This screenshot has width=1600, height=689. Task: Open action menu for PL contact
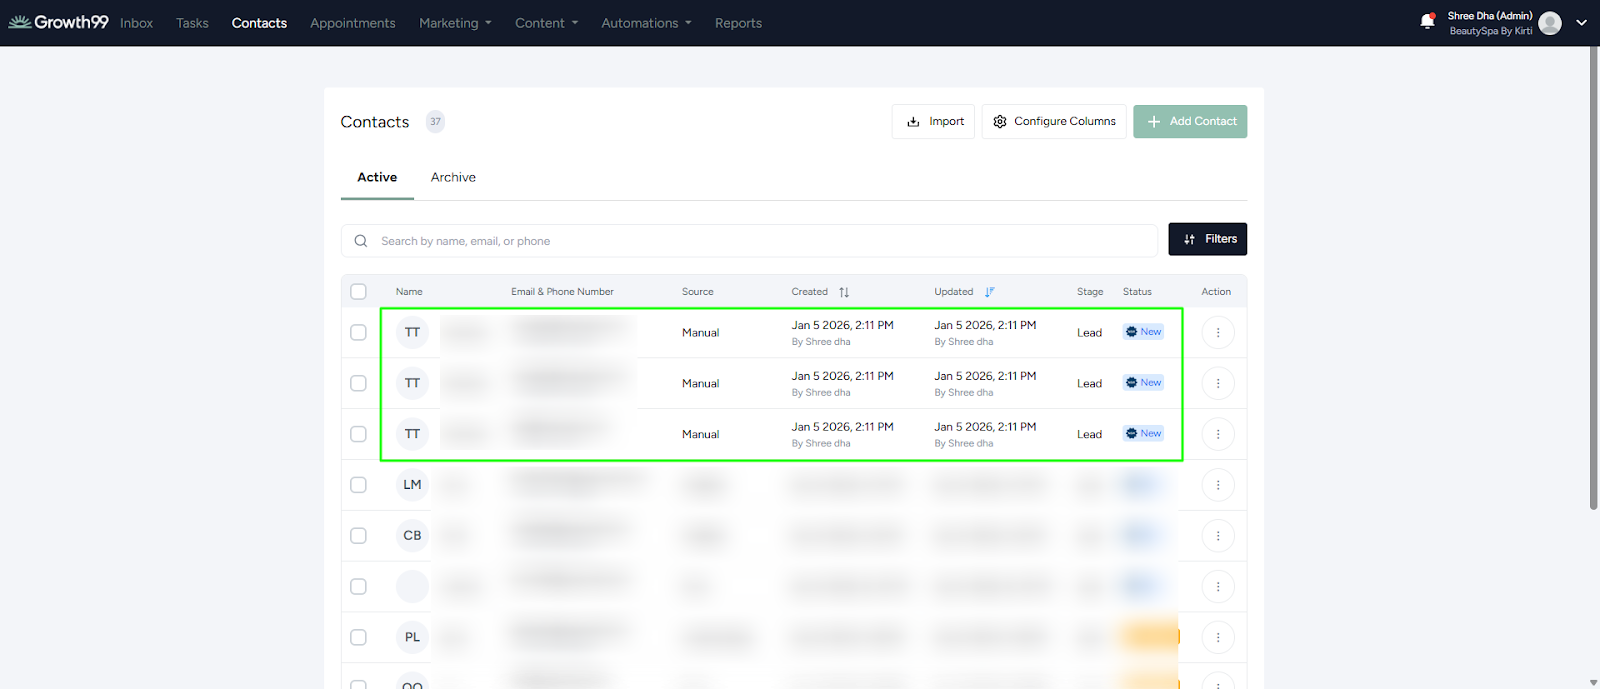(x=1217, y=637)
